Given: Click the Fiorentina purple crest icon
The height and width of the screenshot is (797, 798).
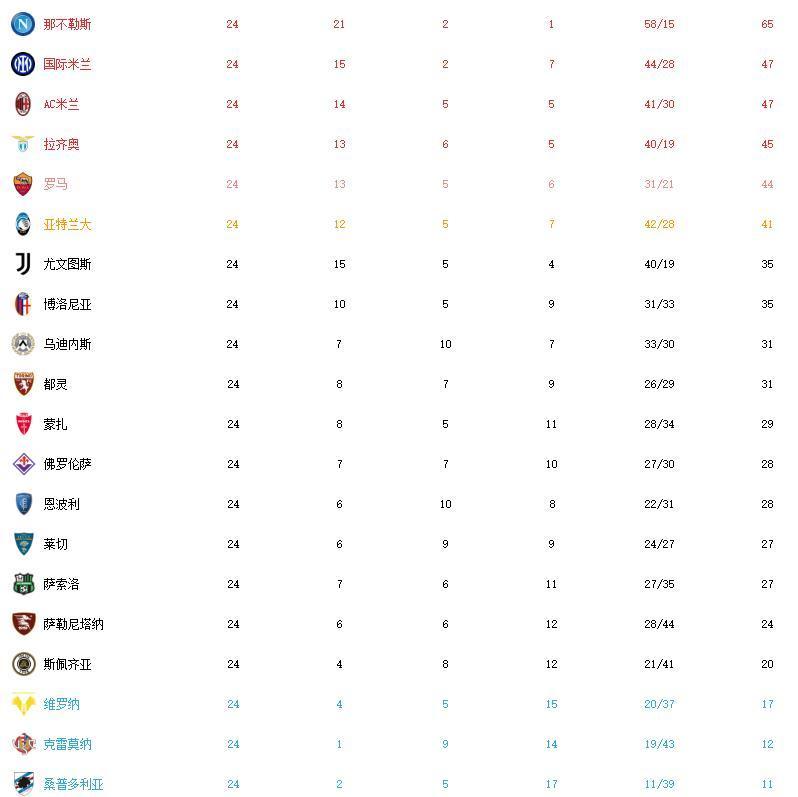Looking at the screenshot, I should [23, 464].
